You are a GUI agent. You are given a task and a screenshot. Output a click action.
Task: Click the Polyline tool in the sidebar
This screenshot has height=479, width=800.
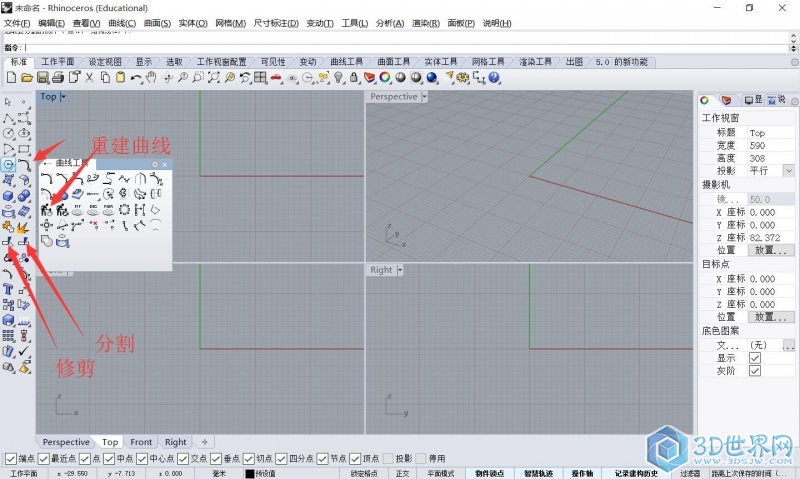click(8, 118)
